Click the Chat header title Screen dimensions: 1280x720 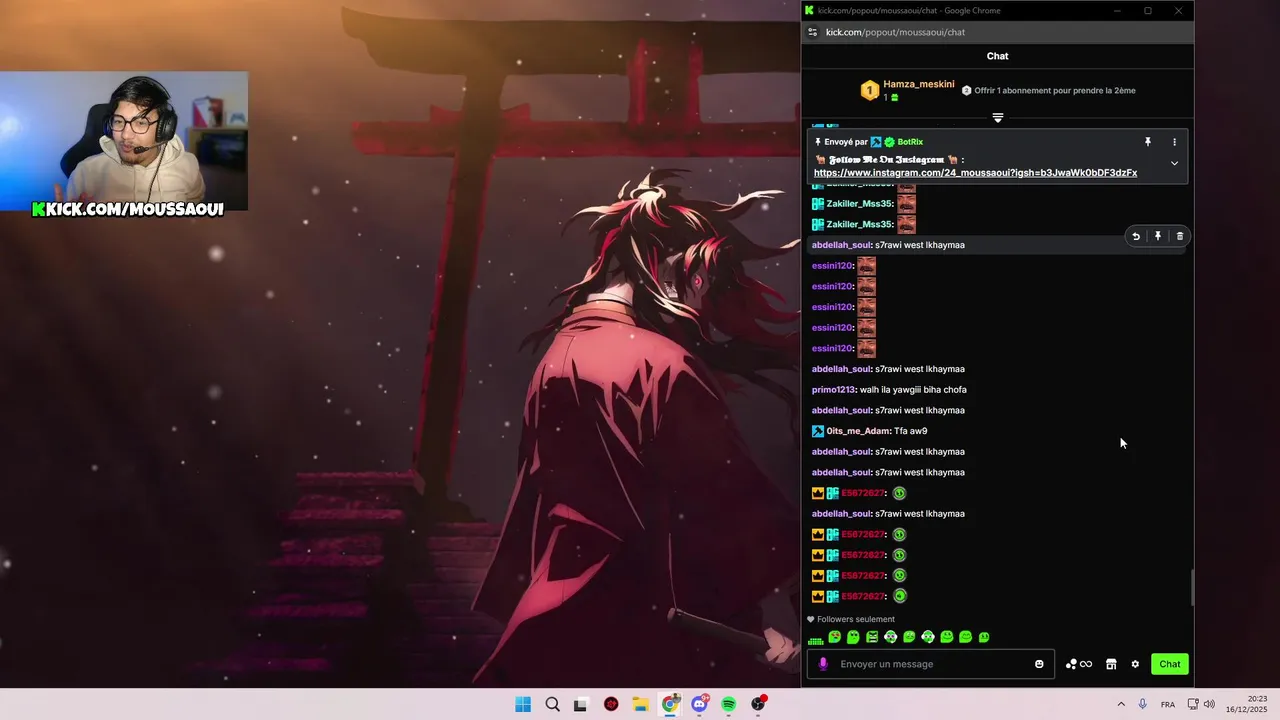pyautogui.click(x=997, y=56)
